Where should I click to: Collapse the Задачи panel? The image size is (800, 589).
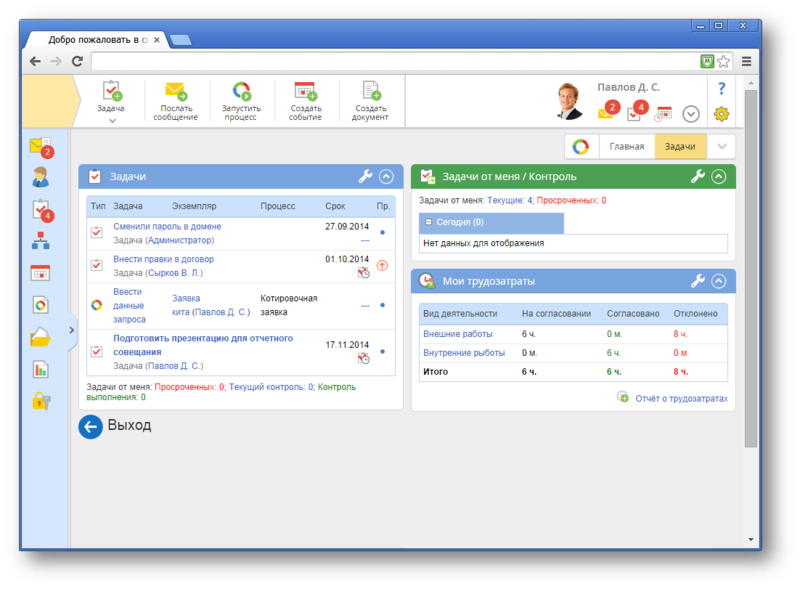pyautogui.click(x=386, y=176)
